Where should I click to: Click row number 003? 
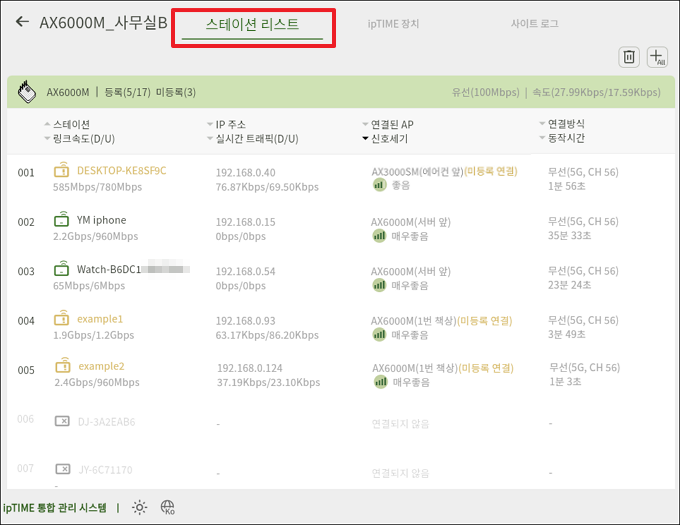(x=26, y=271)
